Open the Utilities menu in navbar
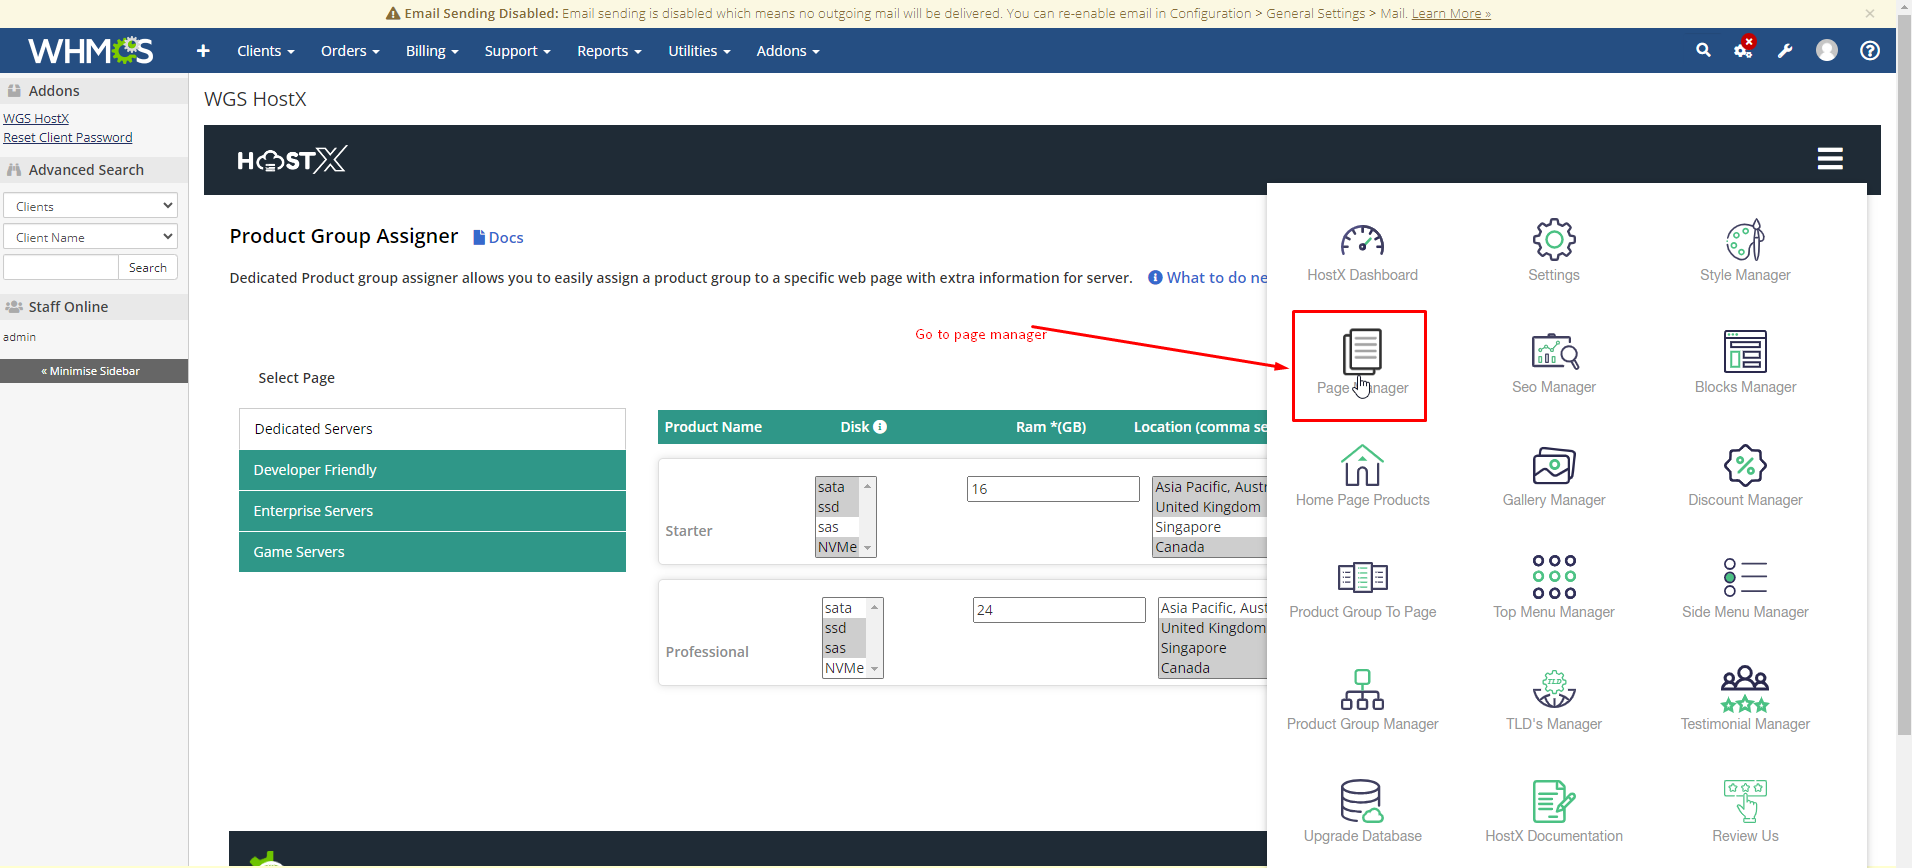1912x868 pixels. [x=698, y=51]
